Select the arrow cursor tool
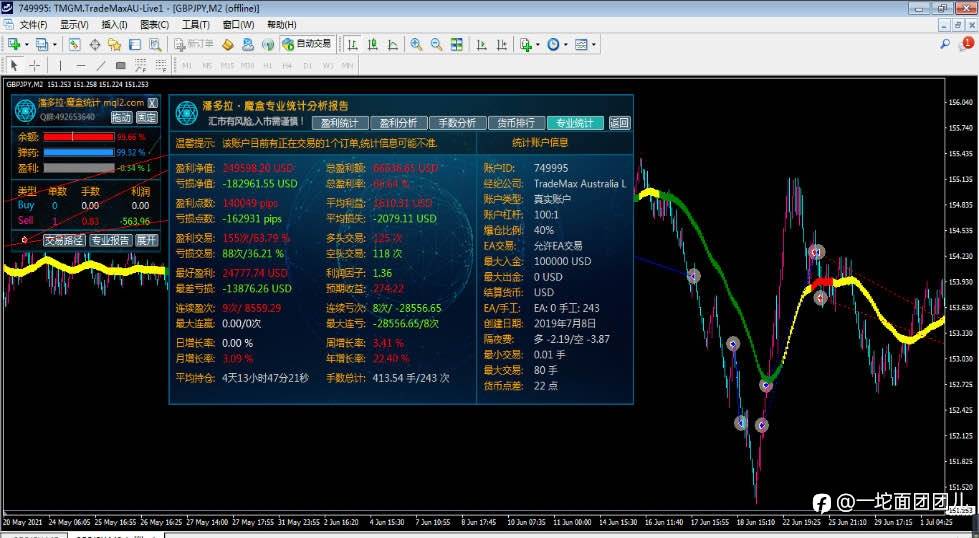Screen dimensions: 979x538 [14, 65]
